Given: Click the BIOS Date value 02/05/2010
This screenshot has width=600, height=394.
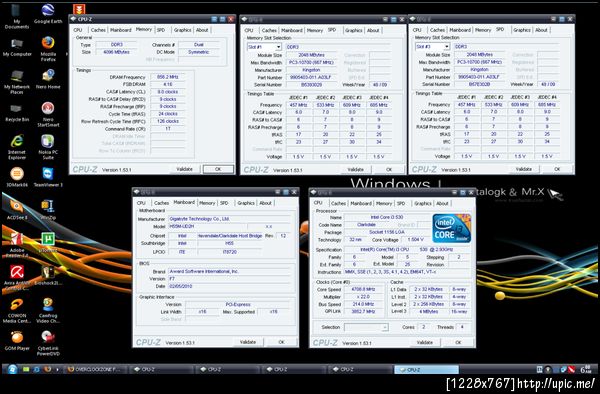Looking at the screenshot, I should click(230, 286).
